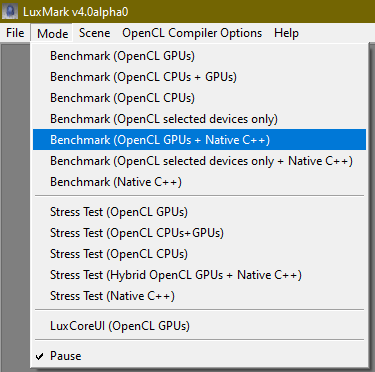Image resolution: width=375 pixels, height=372 pixels.
Task: Select Benchmark (OpenCL CPUs) mode
Action: click(x=199, y=98)
